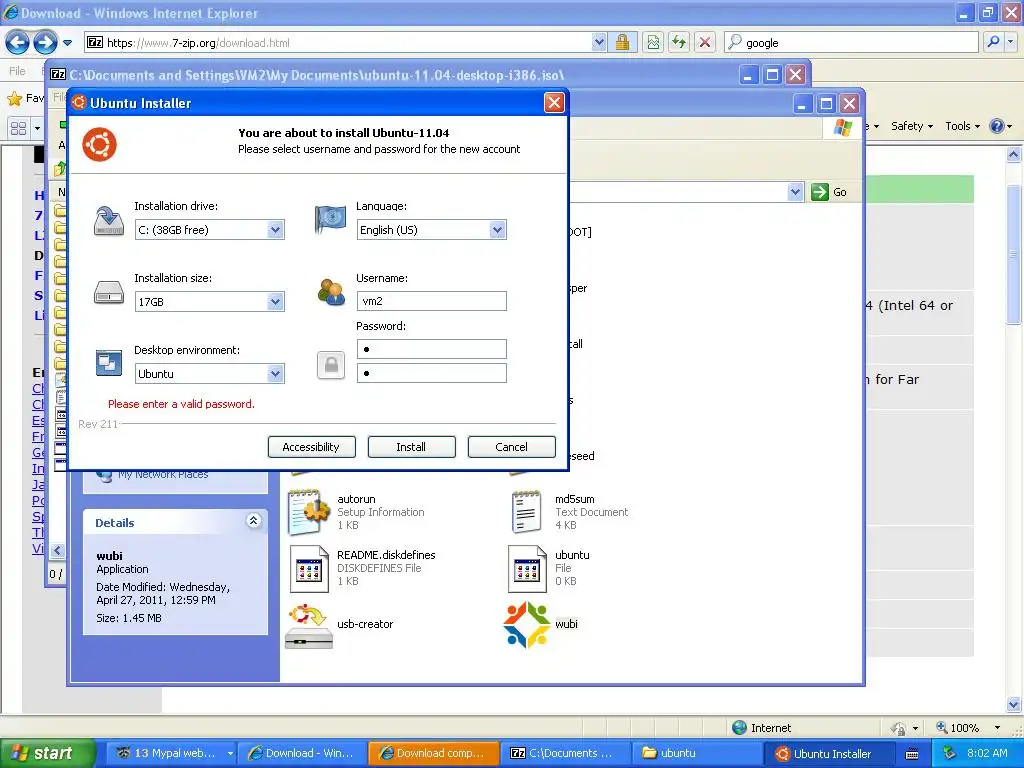Click the IE Stop button
The height and width of the screenshot is (768, 1024).
click(x=705, y=43)
